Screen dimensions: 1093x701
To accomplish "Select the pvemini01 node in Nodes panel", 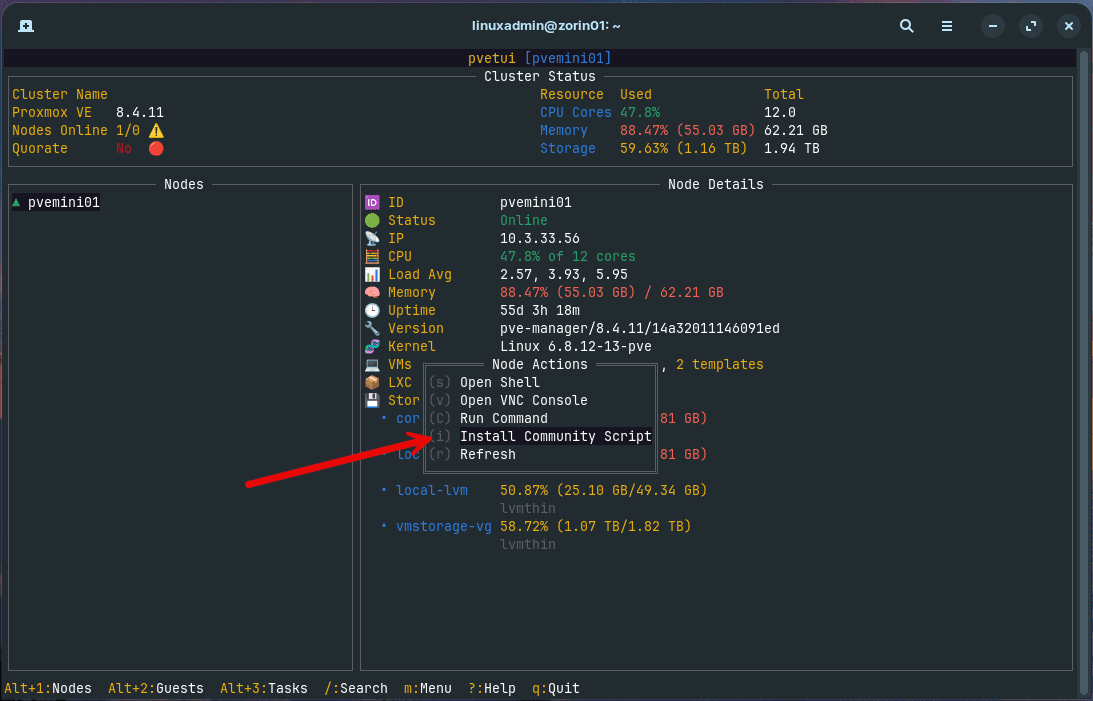I will [x=63, y=201].
